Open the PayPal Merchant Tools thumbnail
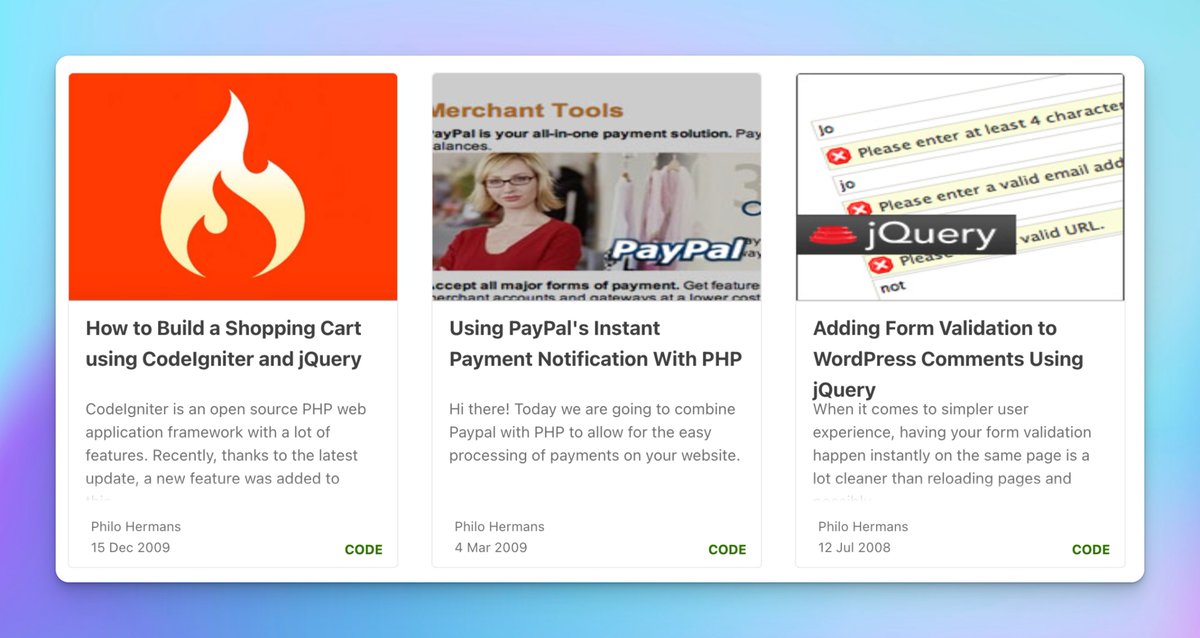 click(x=596, y=187)
